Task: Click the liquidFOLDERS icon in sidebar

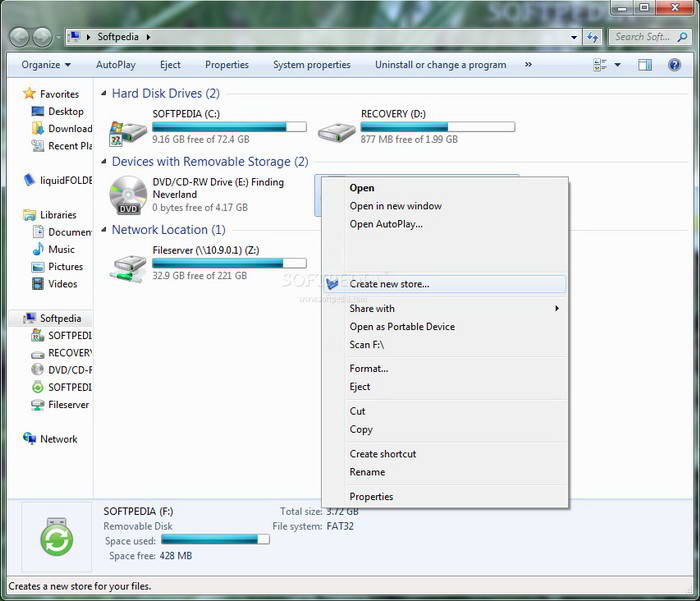Action: [29, 180]
